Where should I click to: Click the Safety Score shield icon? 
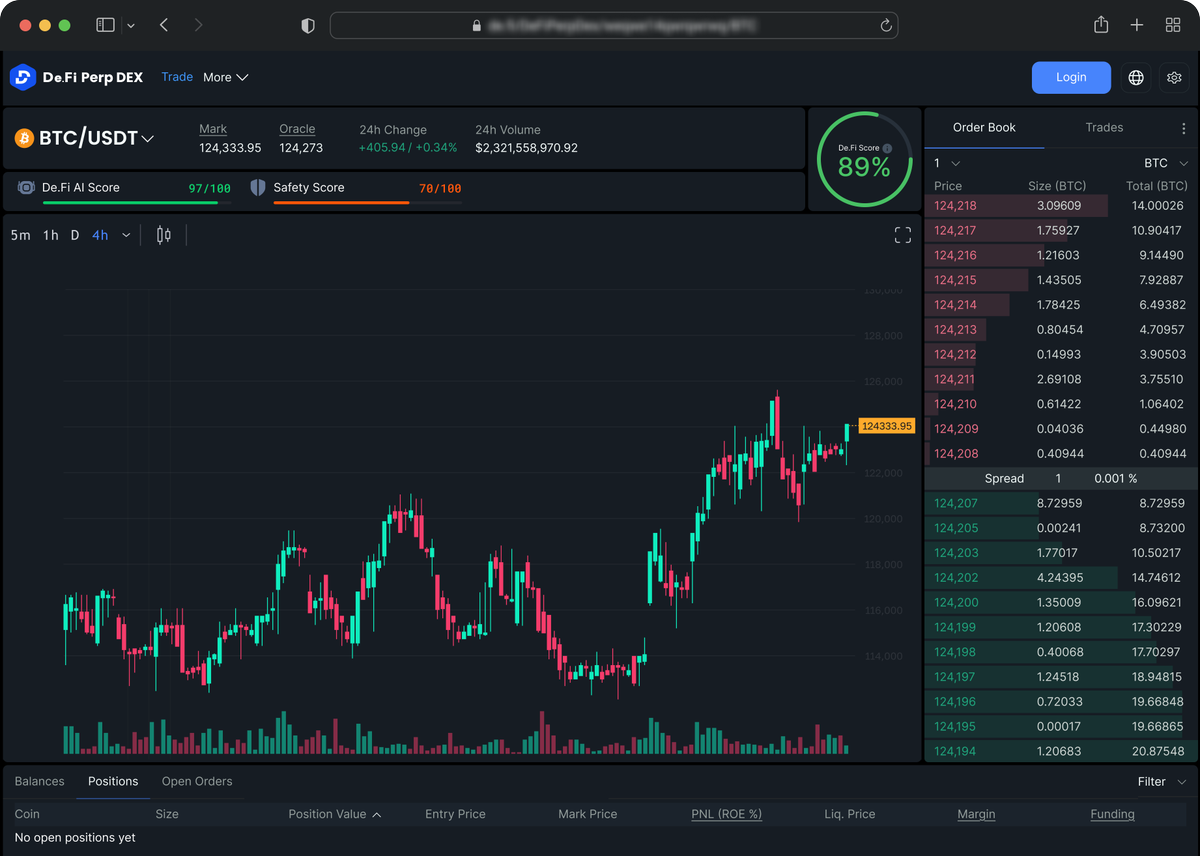pos(259,187)
